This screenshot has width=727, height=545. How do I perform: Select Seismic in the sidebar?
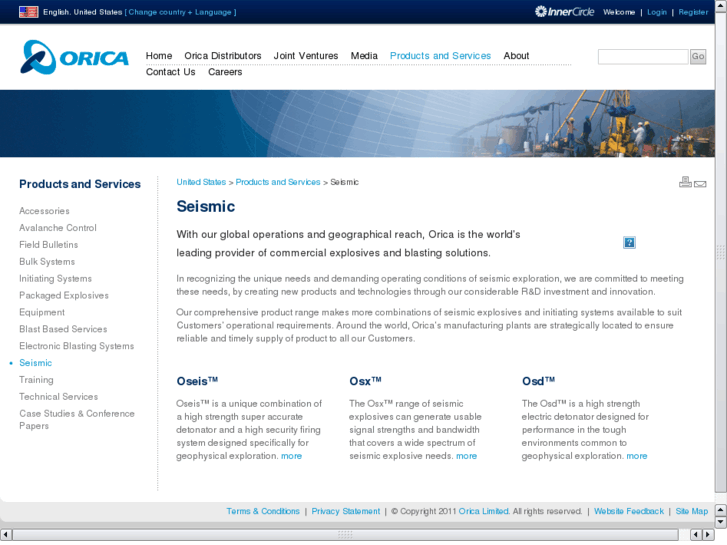36,363
